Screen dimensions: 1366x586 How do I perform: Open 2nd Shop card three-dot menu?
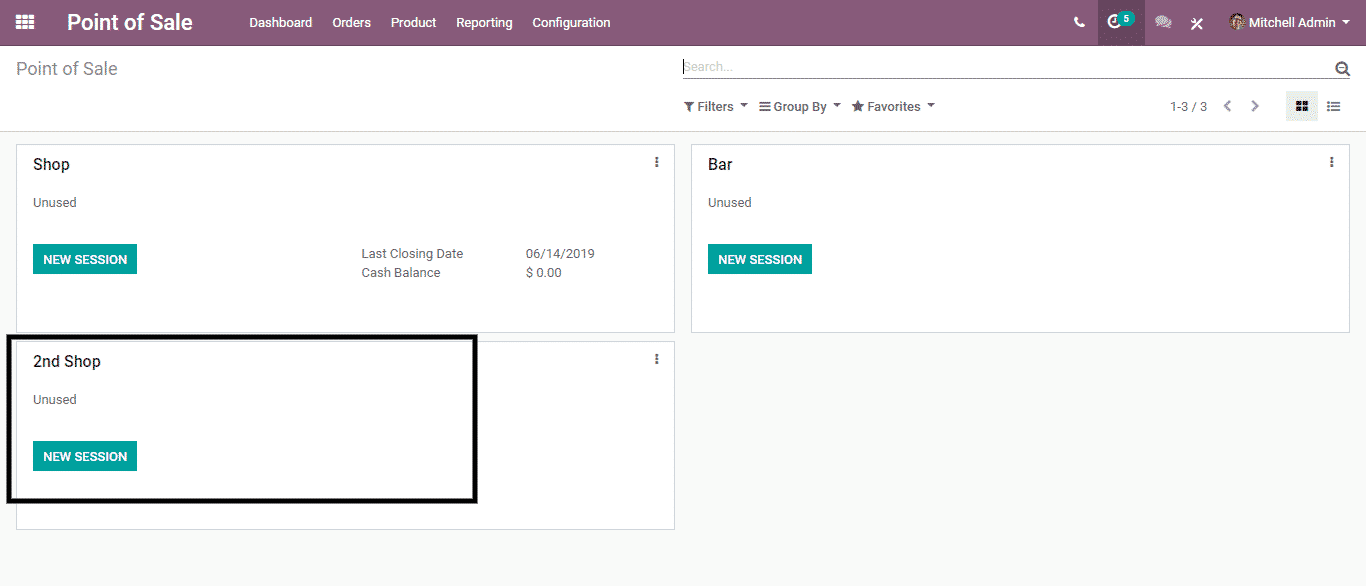[656, 359]
